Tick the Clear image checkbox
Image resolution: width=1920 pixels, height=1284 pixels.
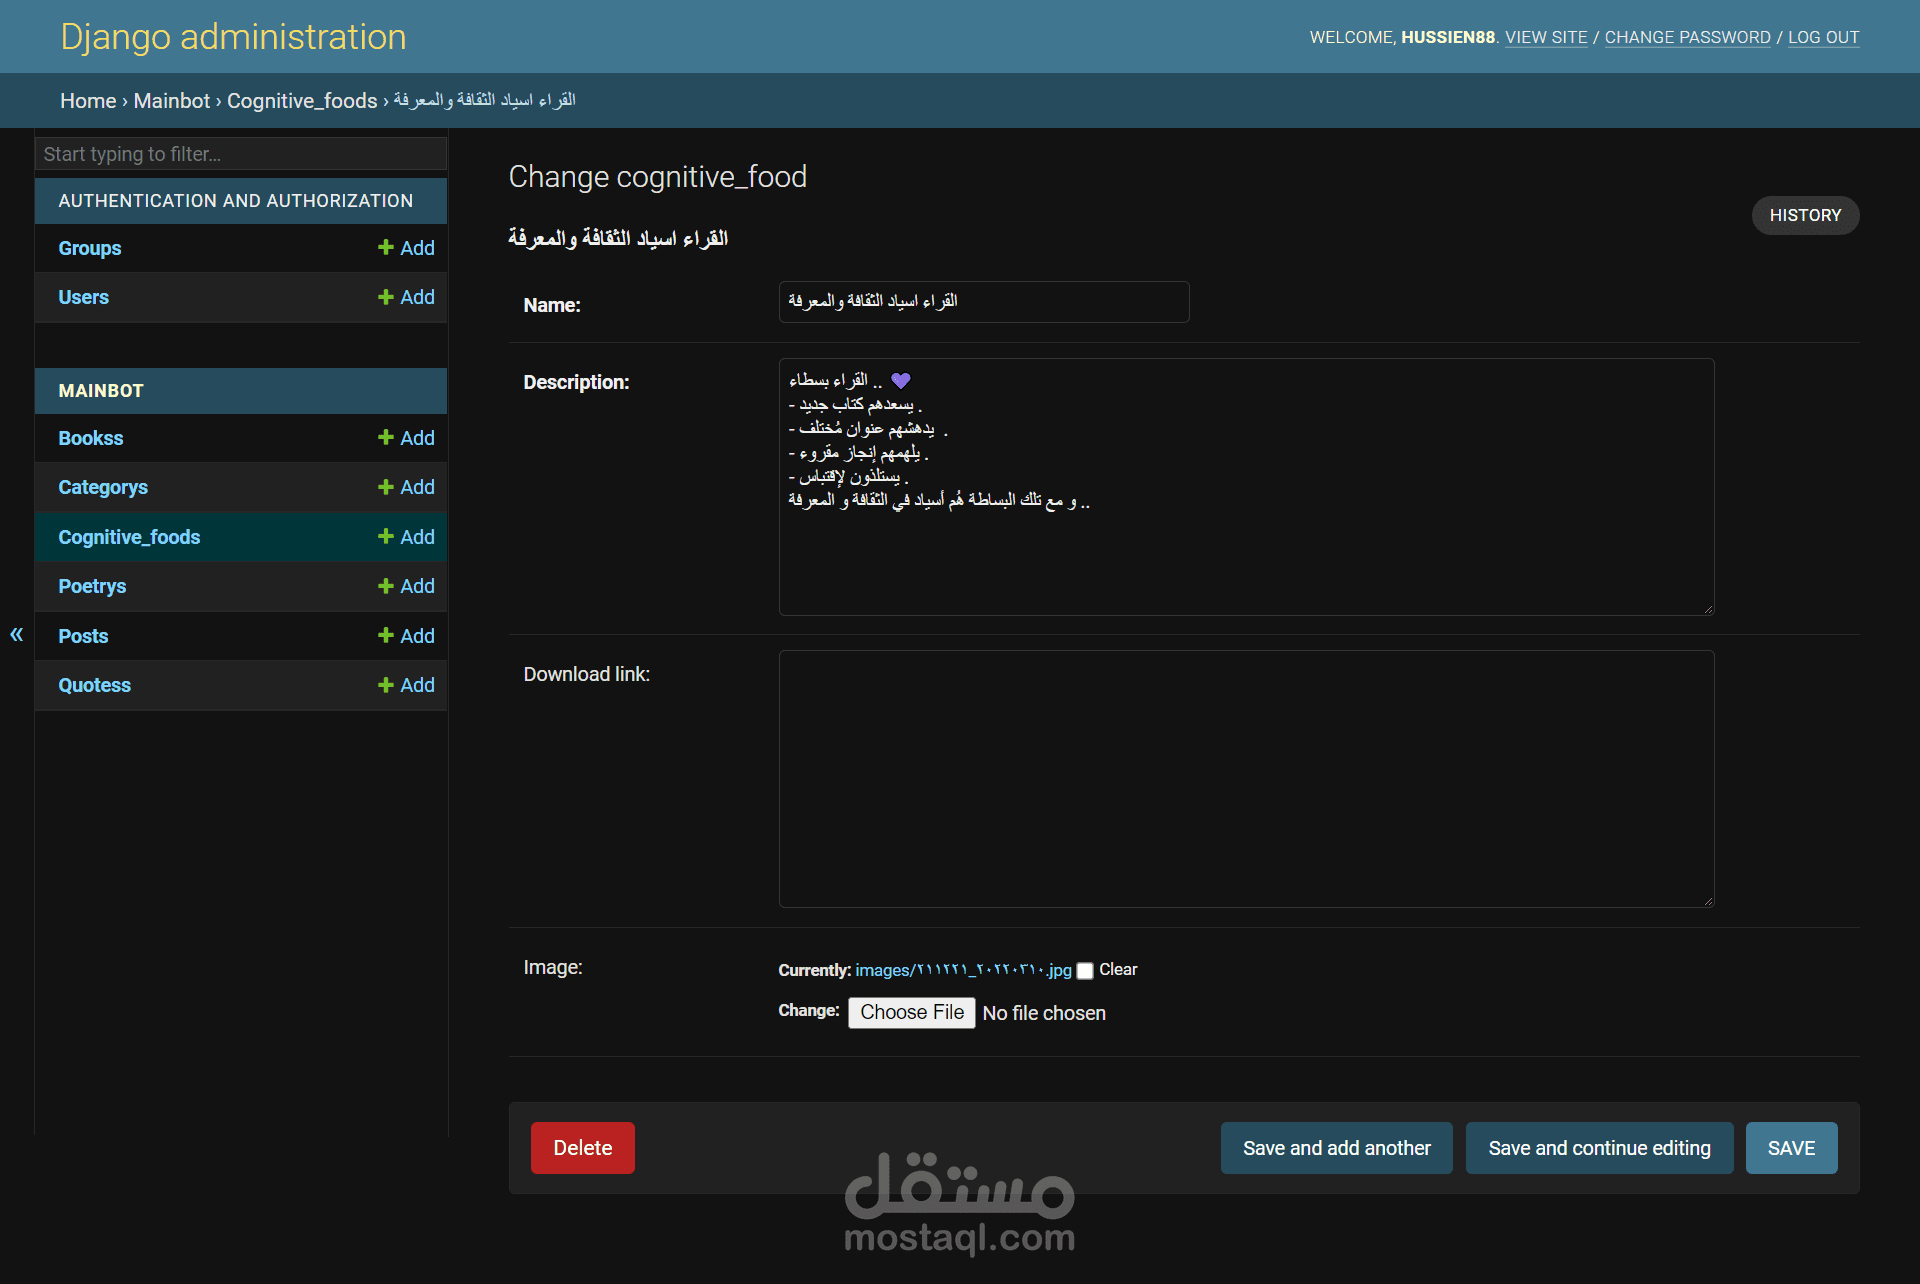[x=1085, y=971]
